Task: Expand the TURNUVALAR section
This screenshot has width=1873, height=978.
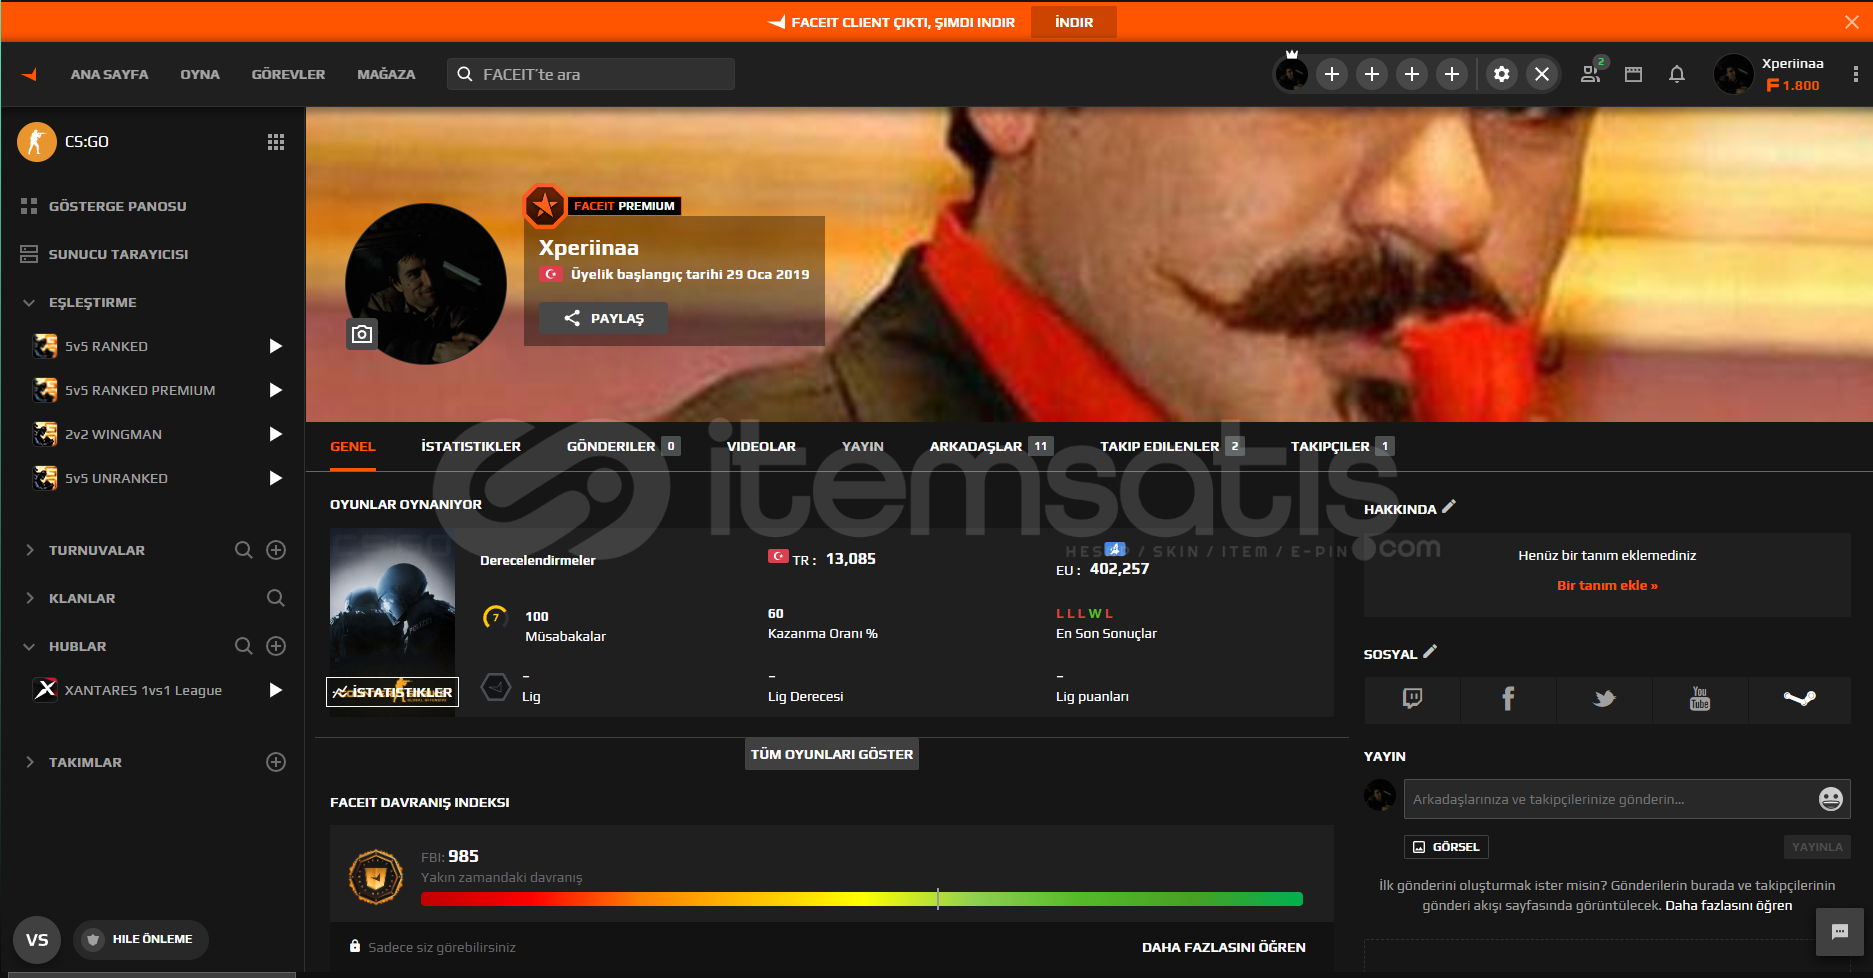Action: (29, 550)
